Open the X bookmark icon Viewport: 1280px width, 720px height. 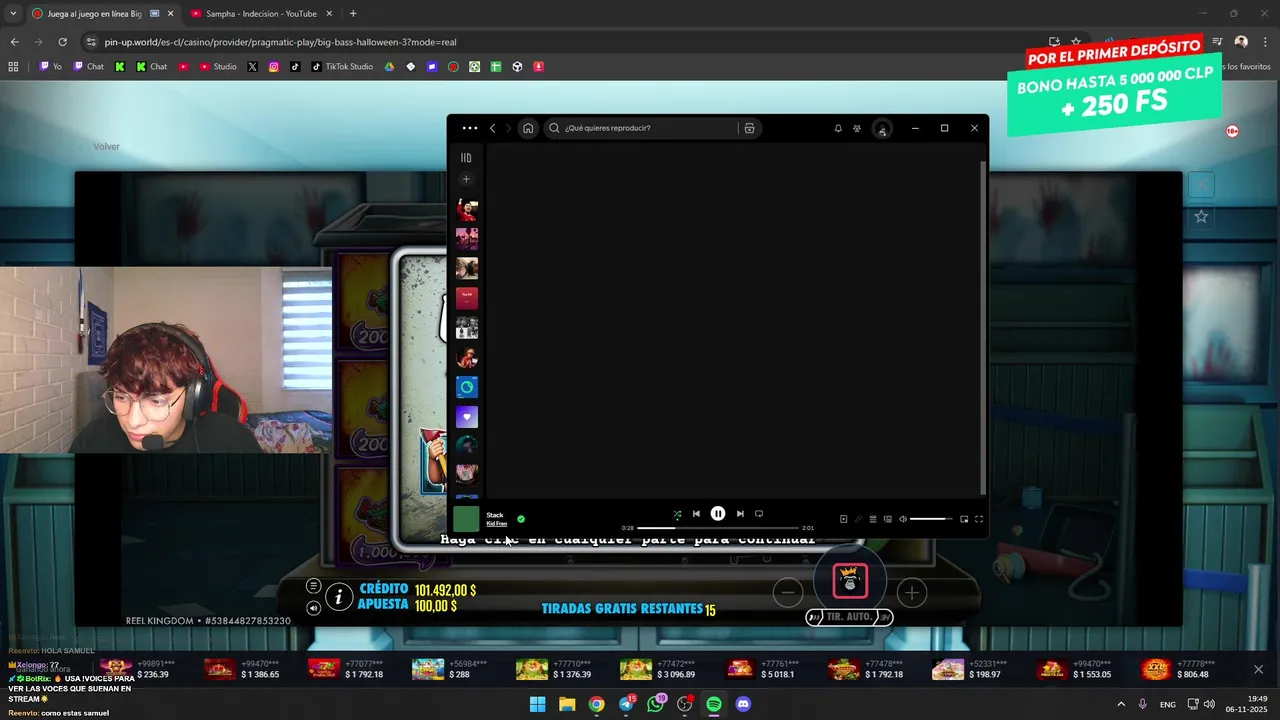point(252,67)
